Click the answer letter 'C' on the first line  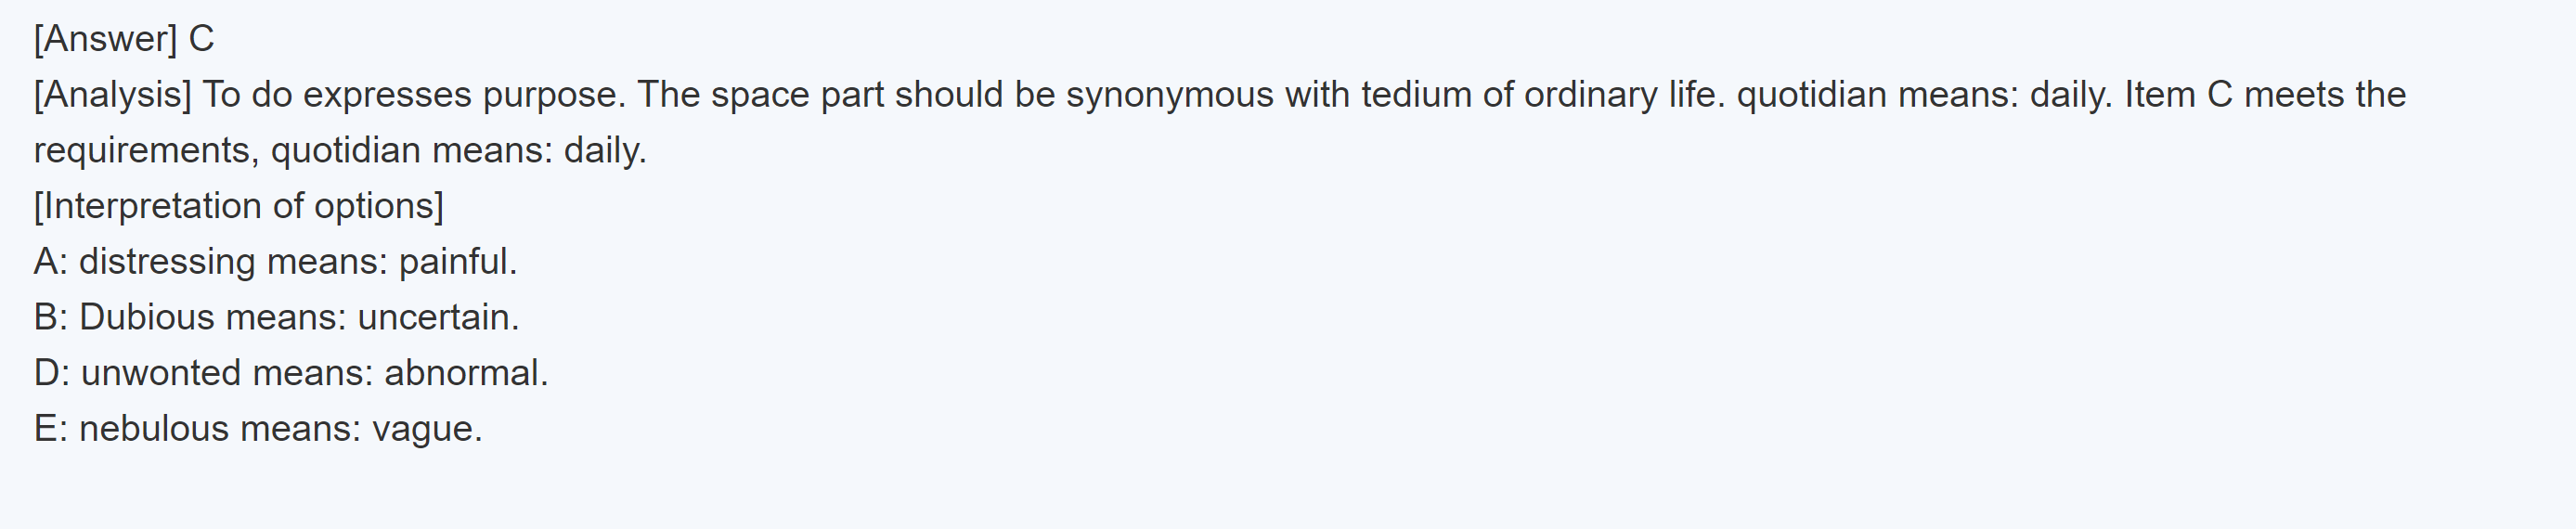(201, 39)
